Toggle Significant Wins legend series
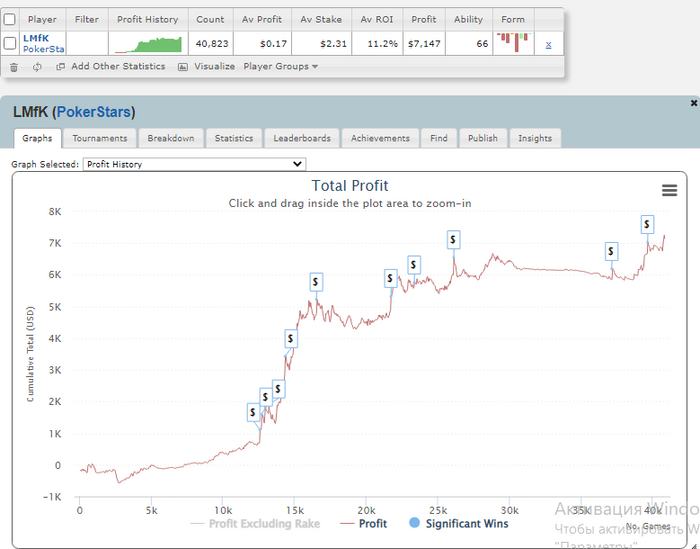Screen dimensions: 700x549 coord(459,524)
